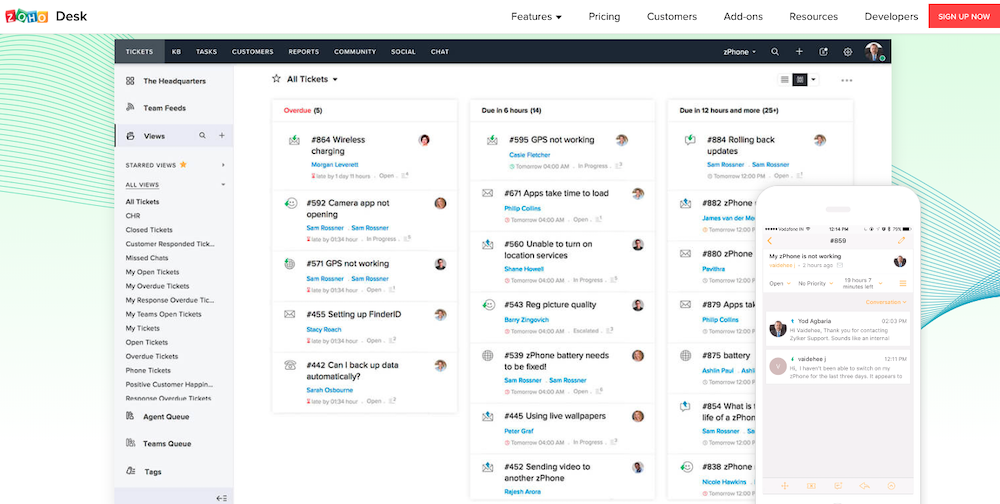Image resolution: width=1000 pixels, height=504 pixels.
Task: Open Agent Queue in the sidebar
Action: coord(165,417)
